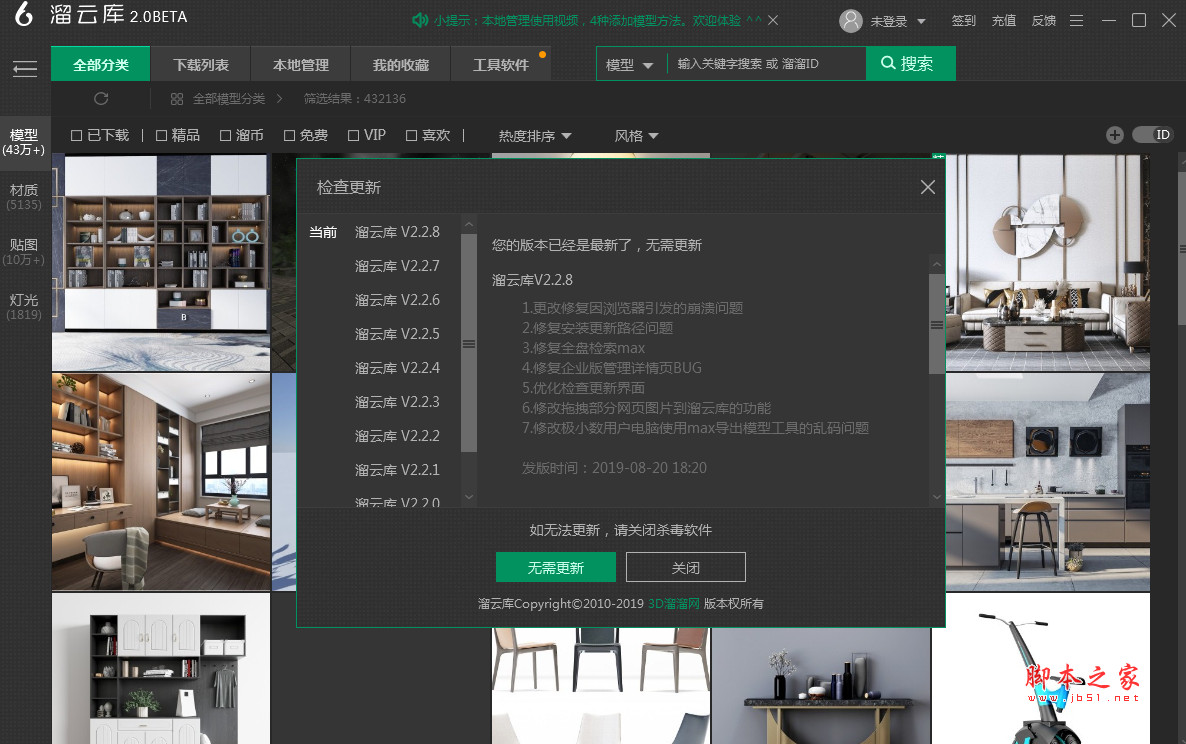Click the 溜云库 logo icon
Image resolution: width=1186 pixels, height=744 pixels.
coord(22,16)
